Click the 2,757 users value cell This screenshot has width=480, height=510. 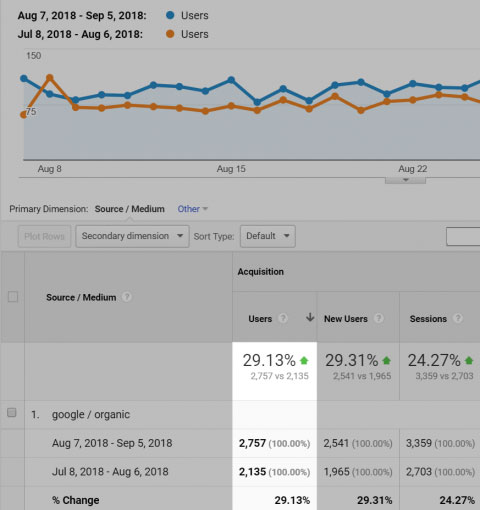(274, 443)
